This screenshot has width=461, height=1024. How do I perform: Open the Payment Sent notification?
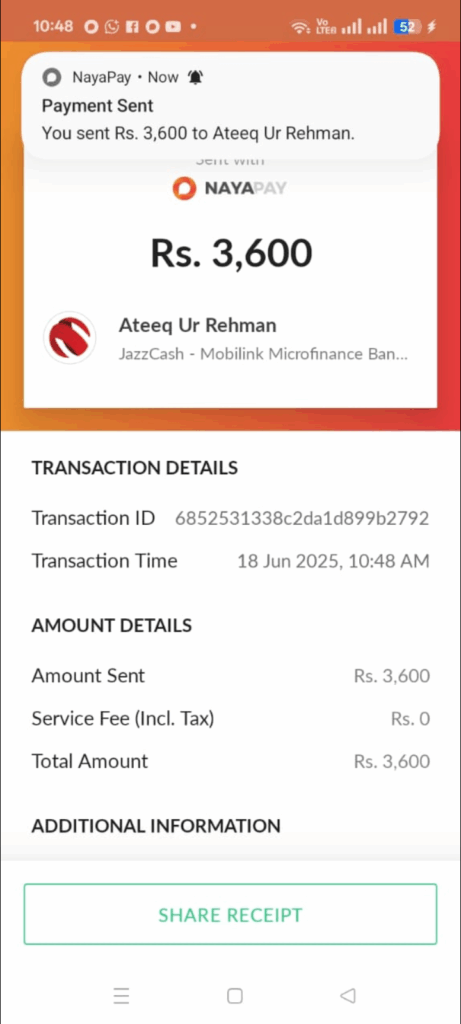[230, 106]
